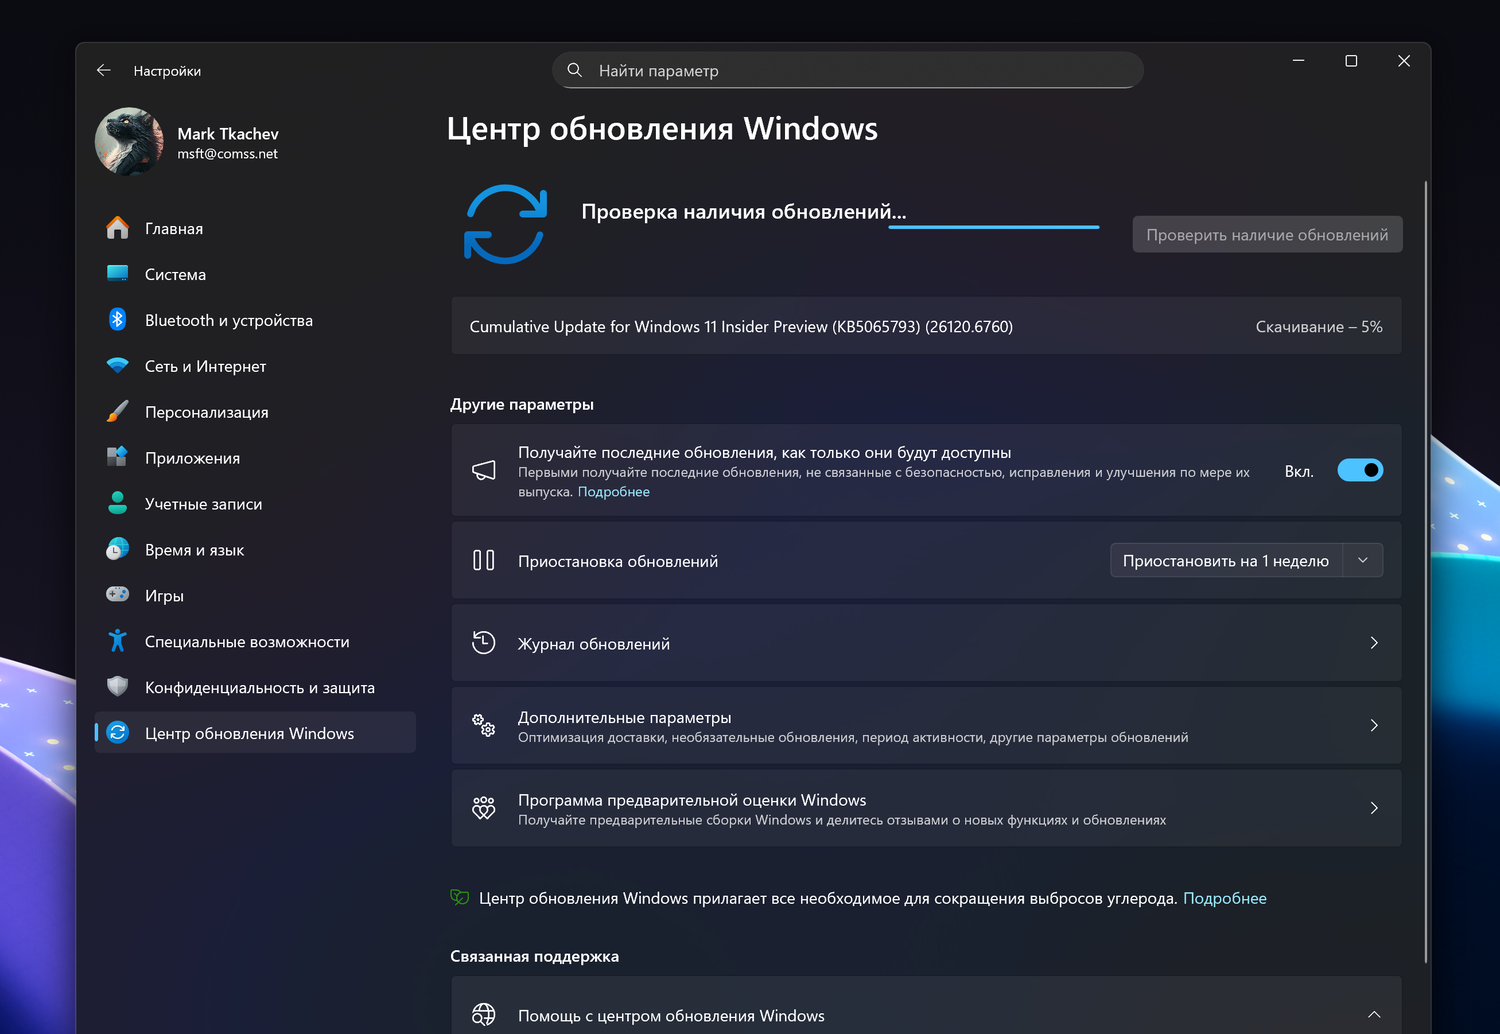Image resolution: width=1500 pixels, height=1034 pixels.
Task: Open the Система settings section
Action: [x=175, y=274]
